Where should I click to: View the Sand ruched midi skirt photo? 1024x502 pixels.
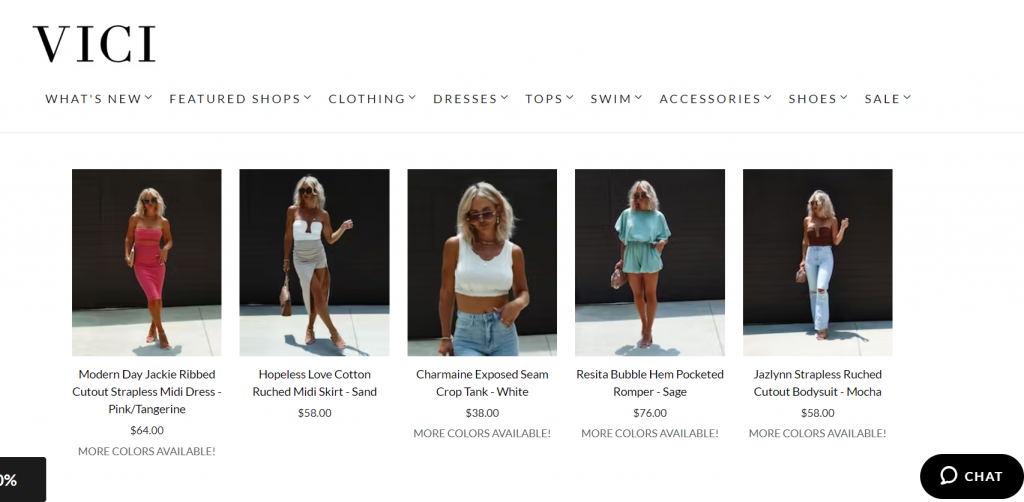coord(314,262)
